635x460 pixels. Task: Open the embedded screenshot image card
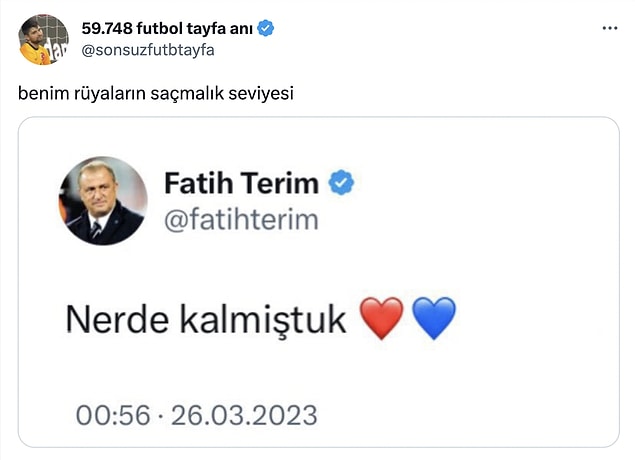(319, 282)
